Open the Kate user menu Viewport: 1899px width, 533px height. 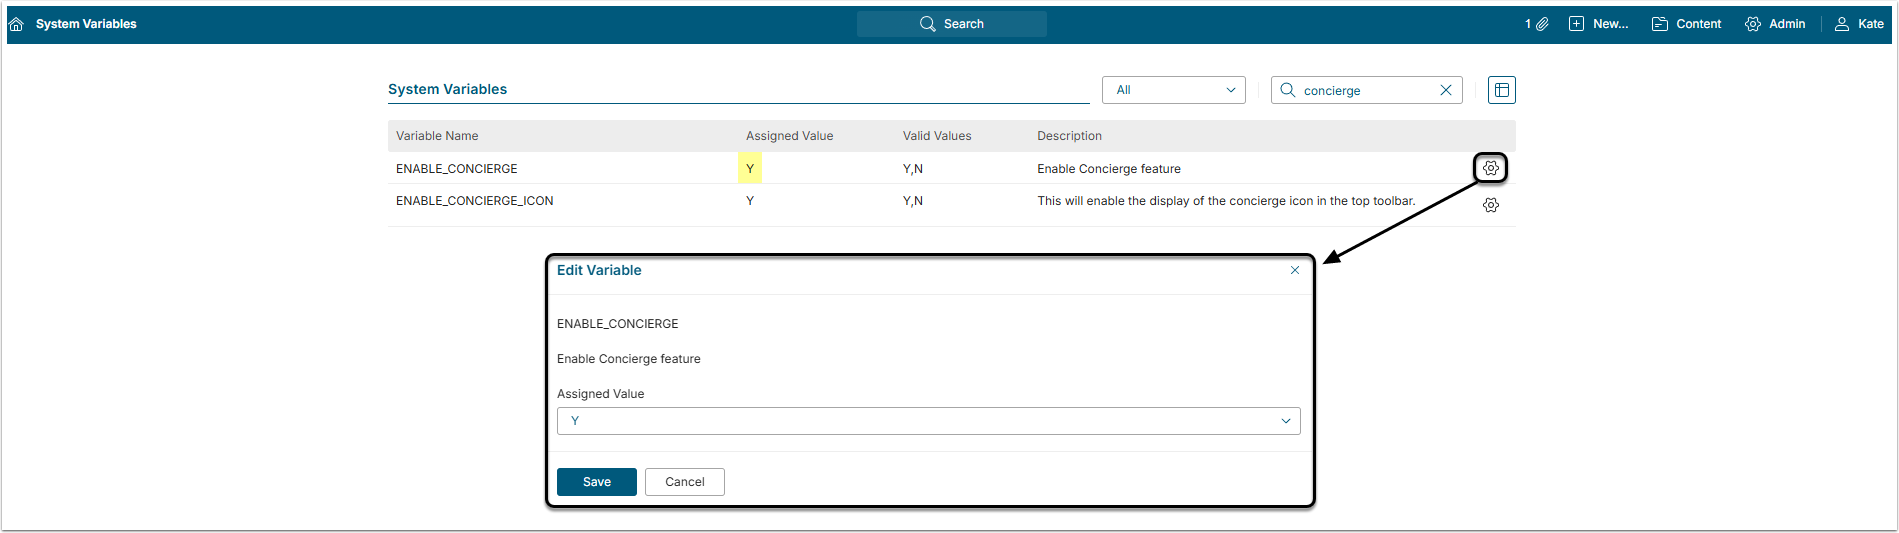[x=1859, y=24]
